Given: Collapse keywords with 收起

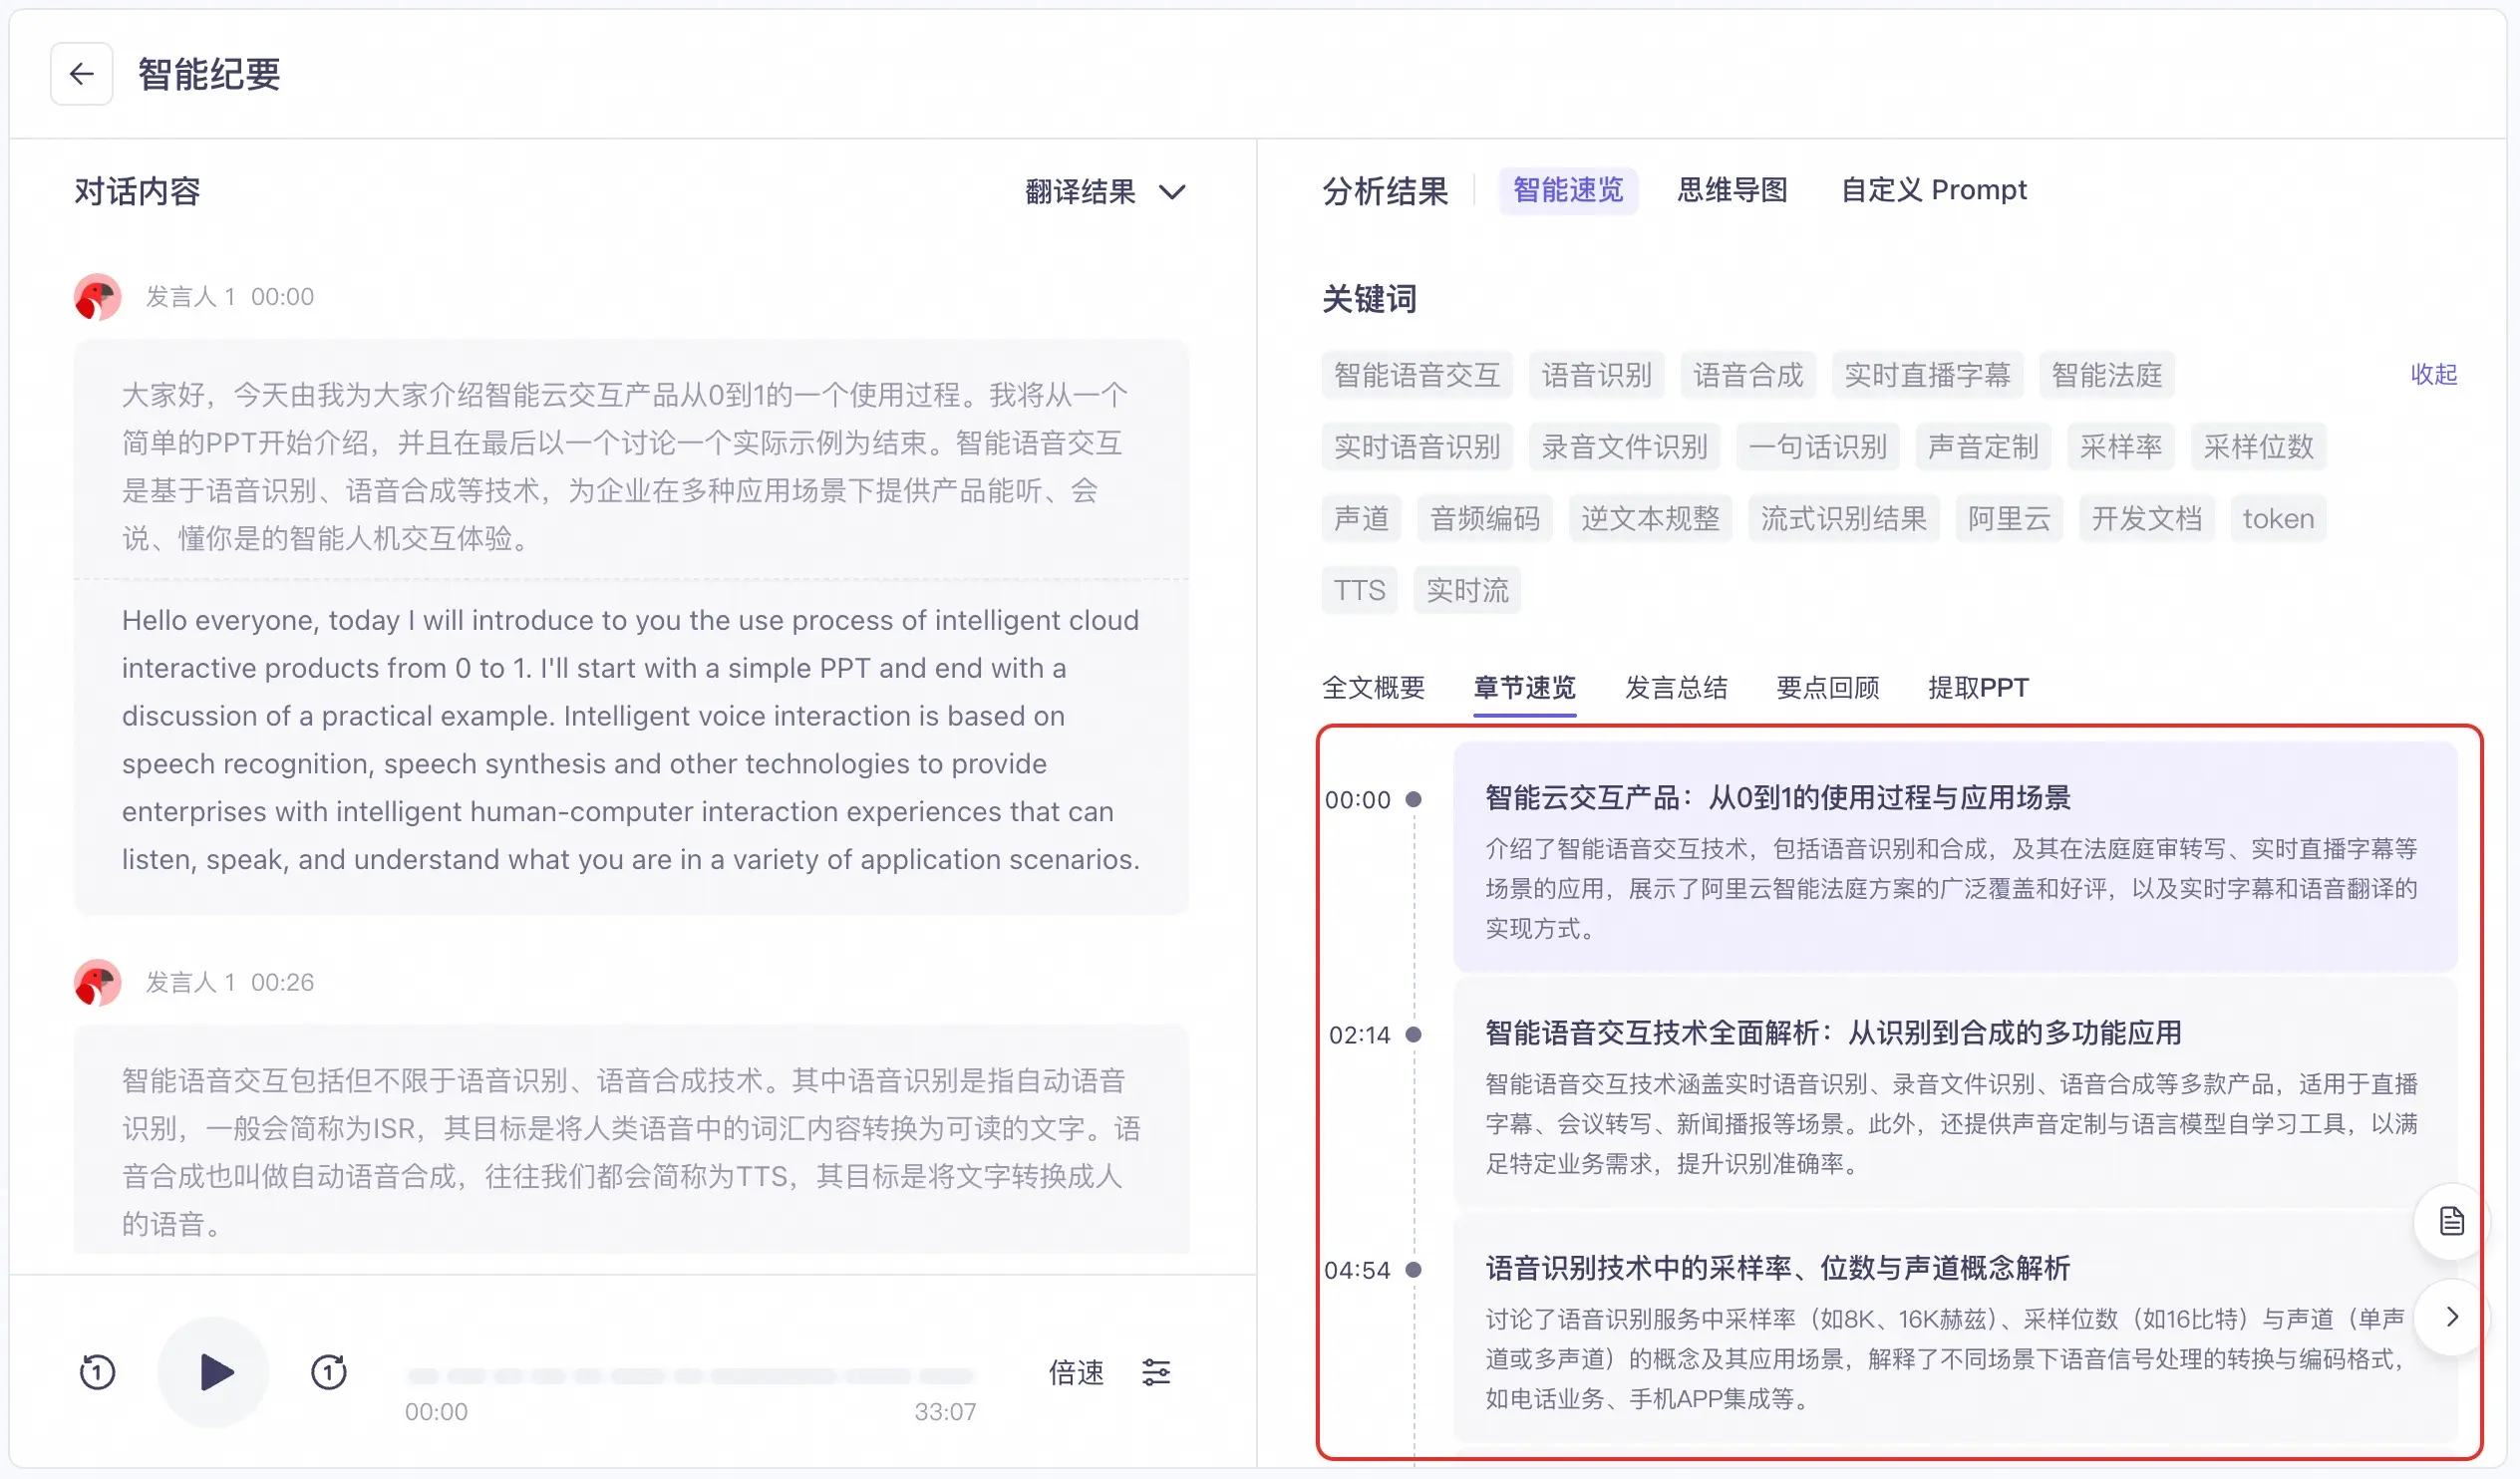Looking at the screenshot, I should [x=2433, y=375].
